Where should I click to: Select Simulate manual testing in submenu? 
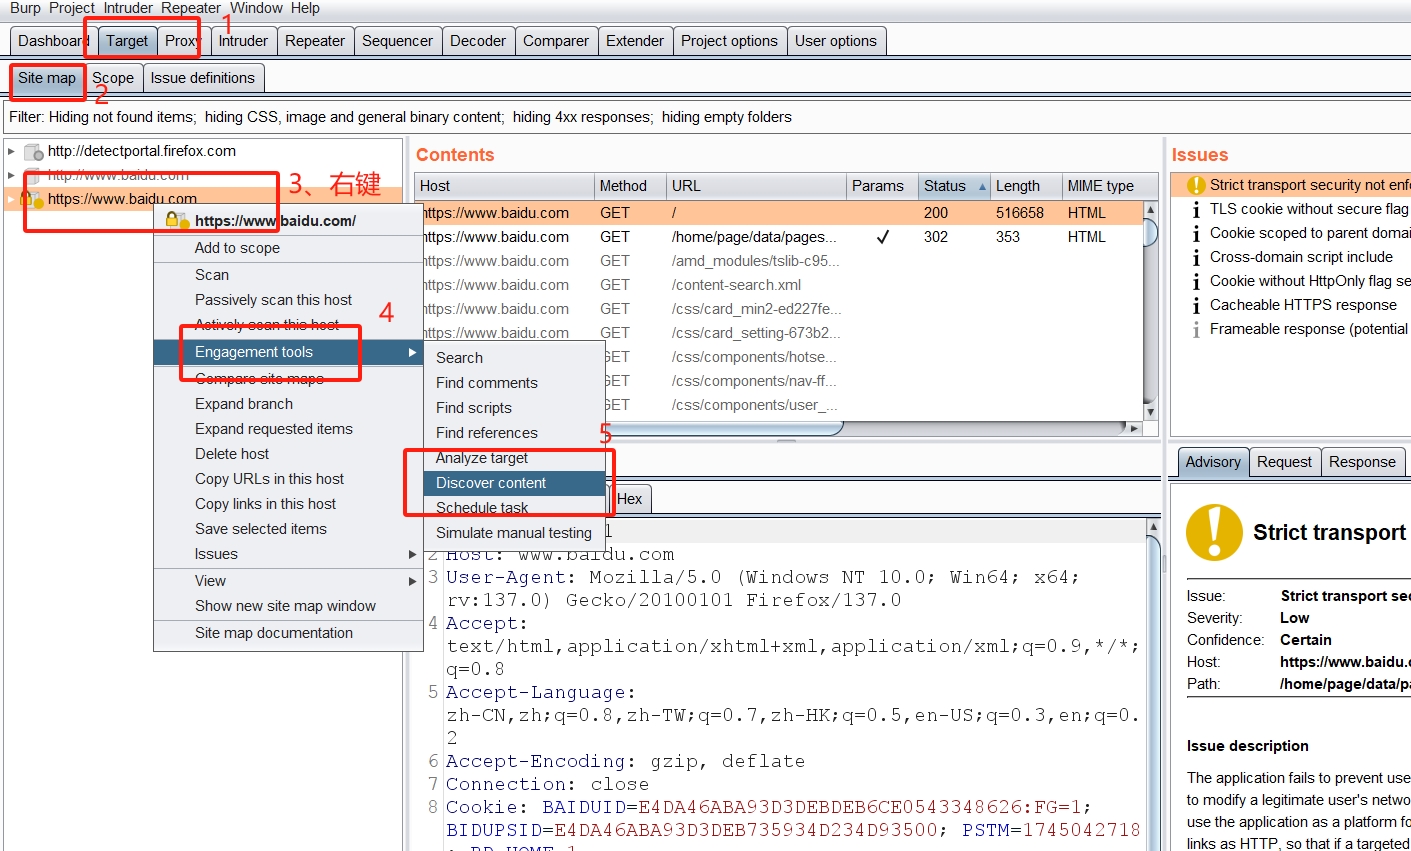click(x=514, y=533)
